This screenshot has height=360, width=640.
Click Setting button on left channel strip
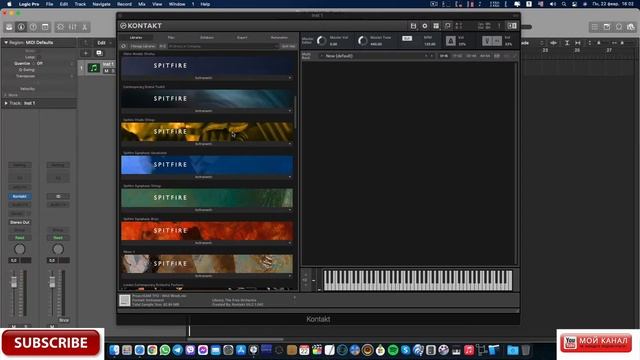coord(20,165)
